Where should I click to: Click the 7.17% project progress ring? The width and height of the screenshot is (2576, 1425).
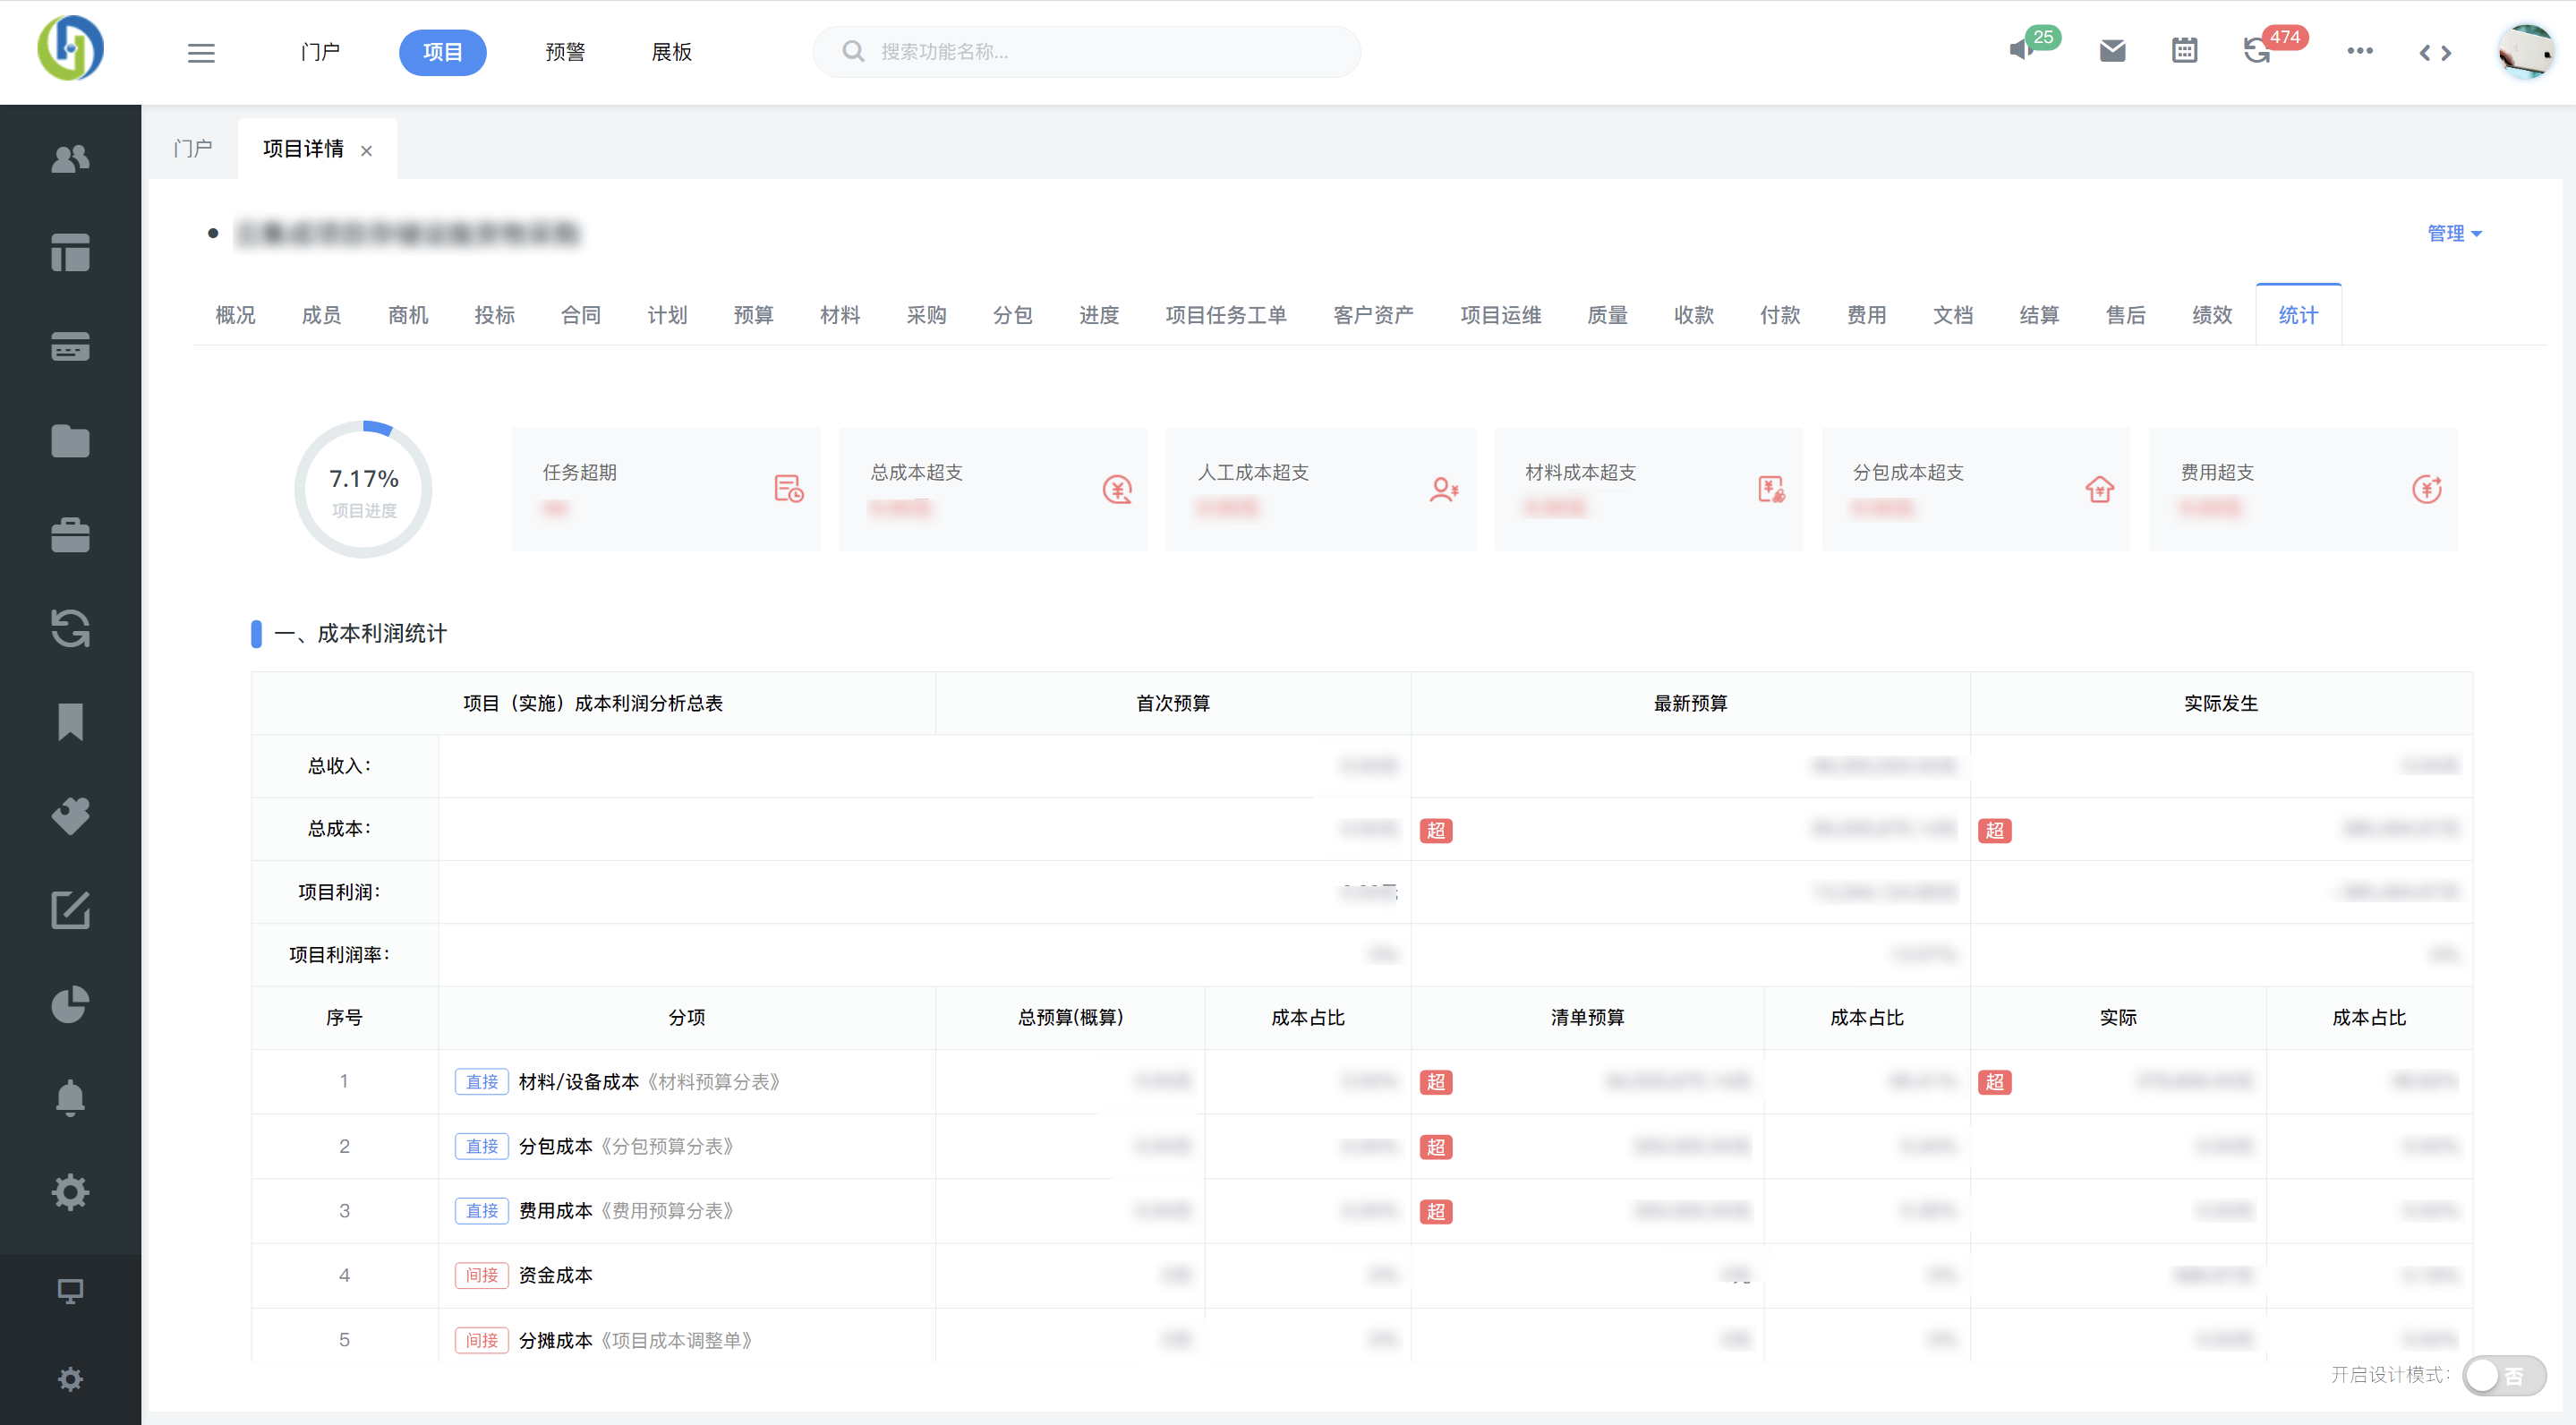coord(364,489)
